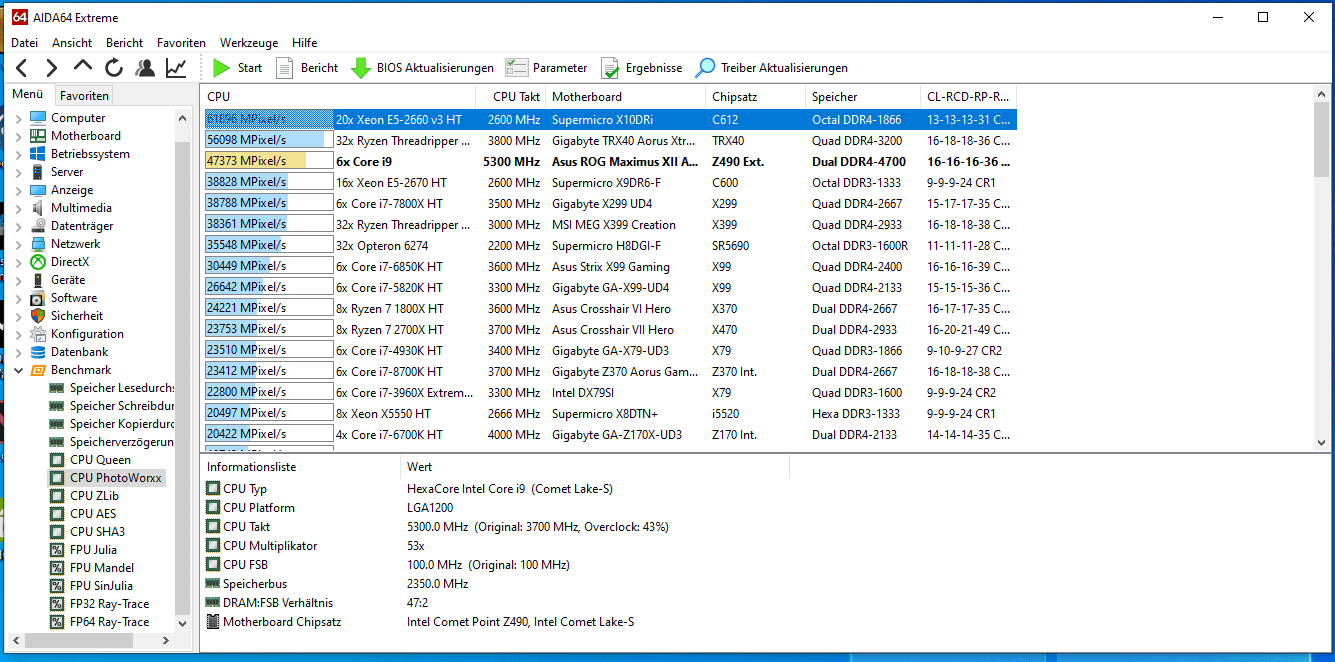
Task: Select the CPU Queen benchmark
Action: (100, 460)
